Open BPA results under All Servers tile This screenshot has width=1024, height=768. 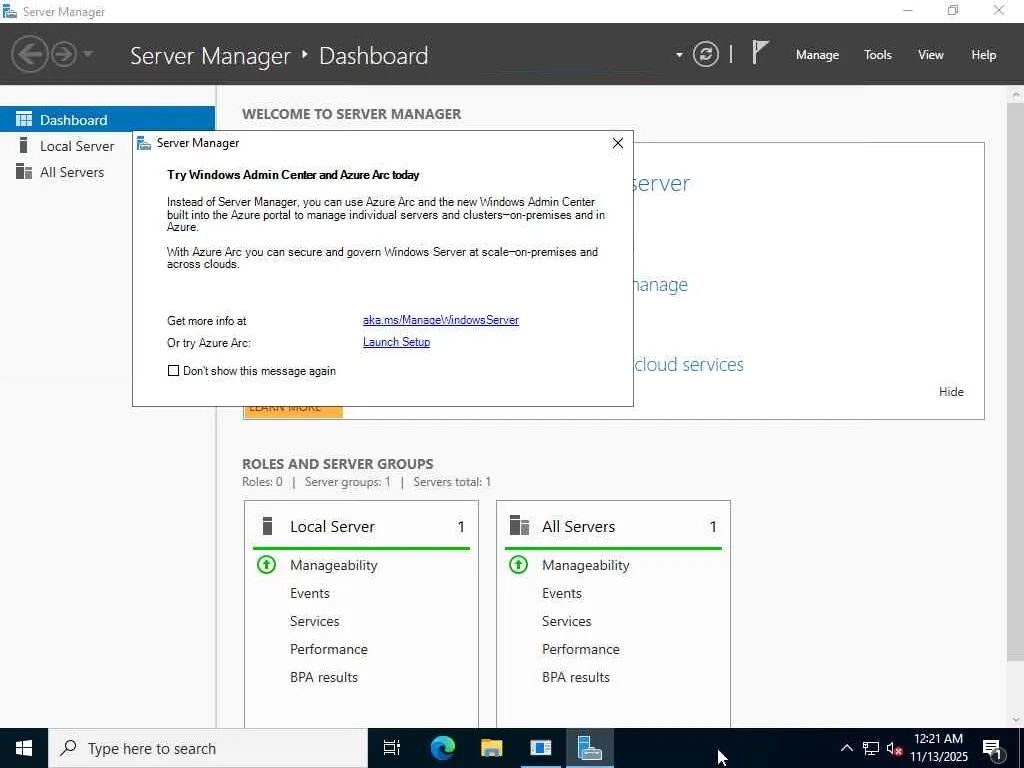click(576, 677)
